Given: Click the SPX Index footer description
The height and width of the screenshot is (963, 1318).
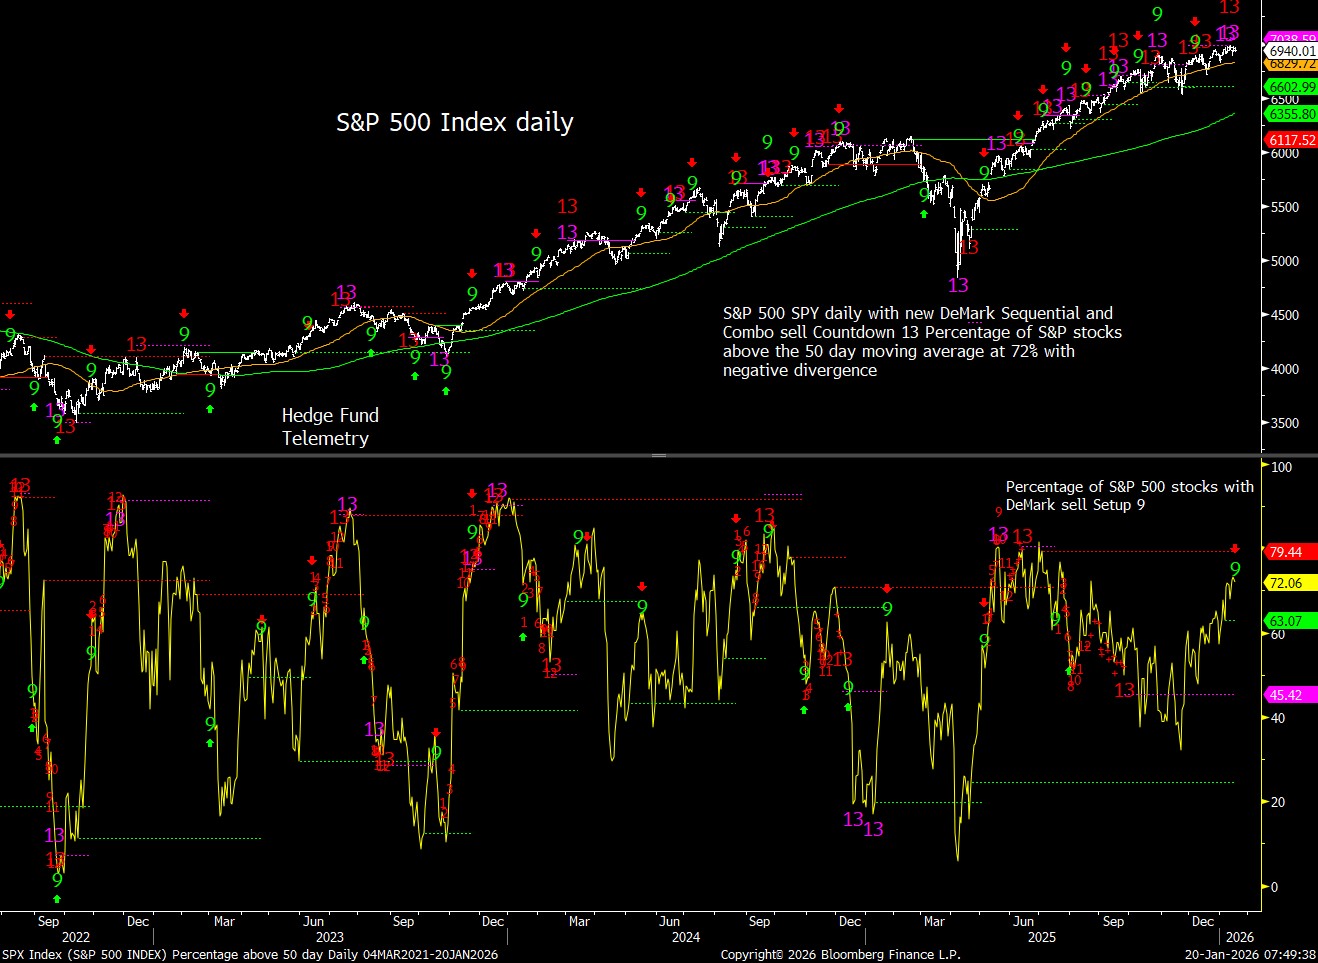Looking at the screenshot, I should point(250,955).
